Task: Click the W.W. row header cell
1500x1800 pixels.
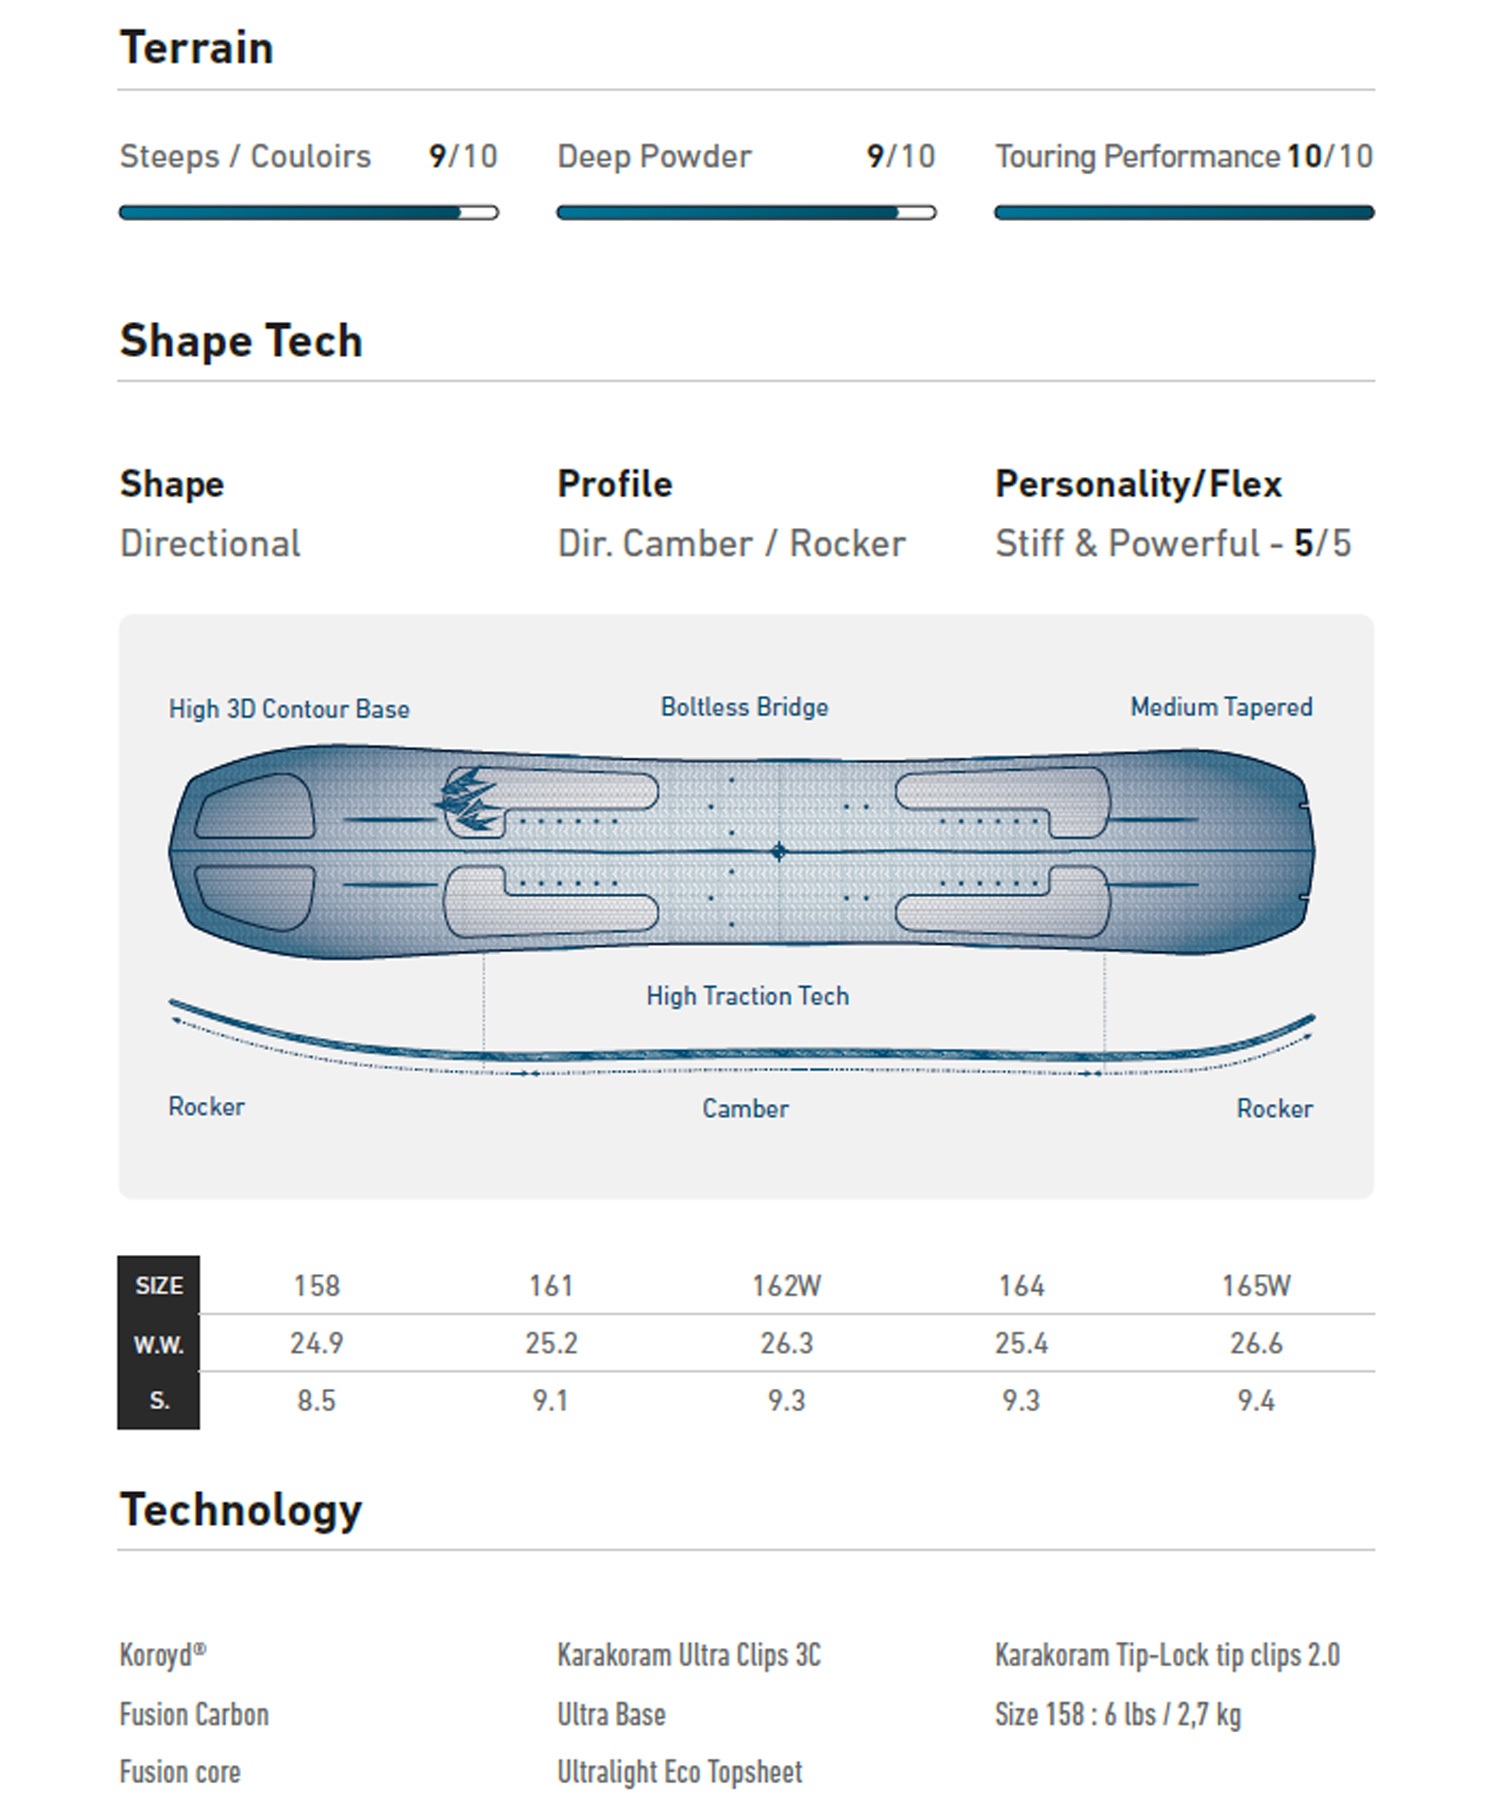Action: (159, 1344)
